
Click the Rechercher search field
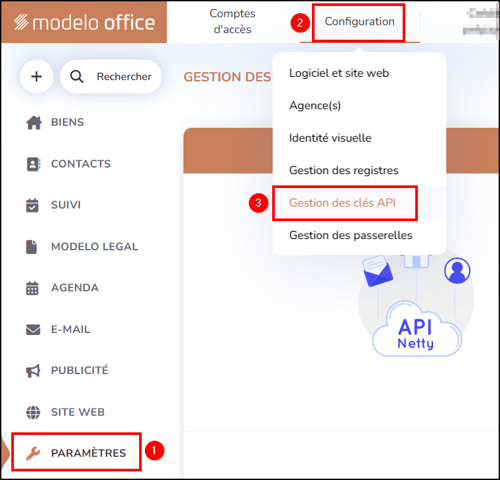111,76
